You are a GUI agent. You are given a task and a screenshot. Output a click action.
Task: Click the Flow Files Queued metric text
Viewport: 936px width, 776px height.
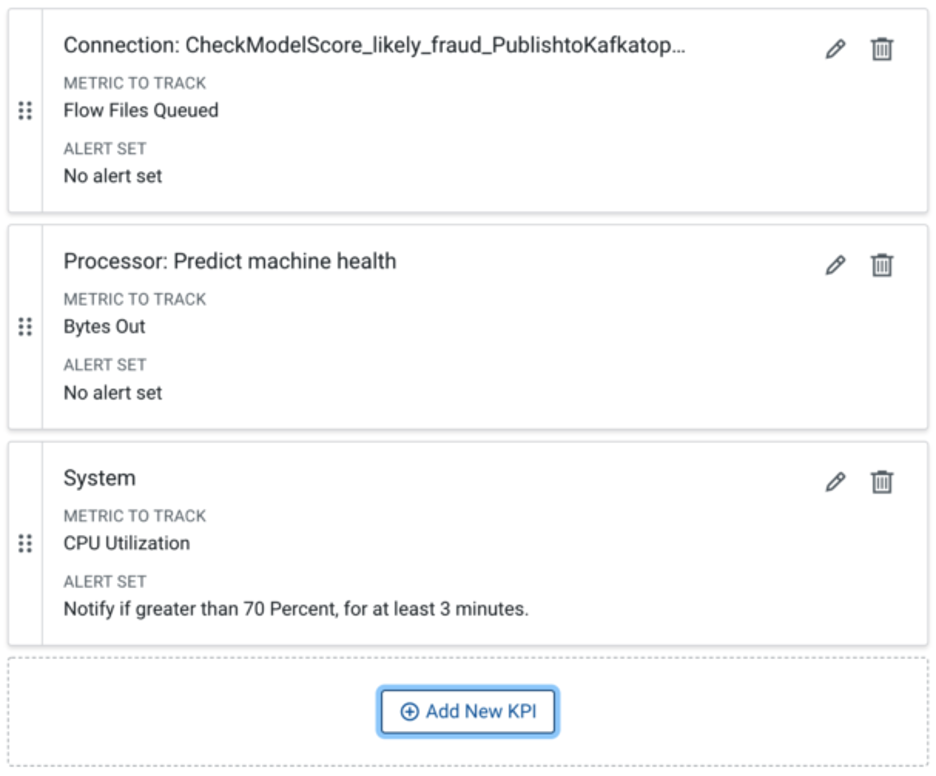coord(141,110)
